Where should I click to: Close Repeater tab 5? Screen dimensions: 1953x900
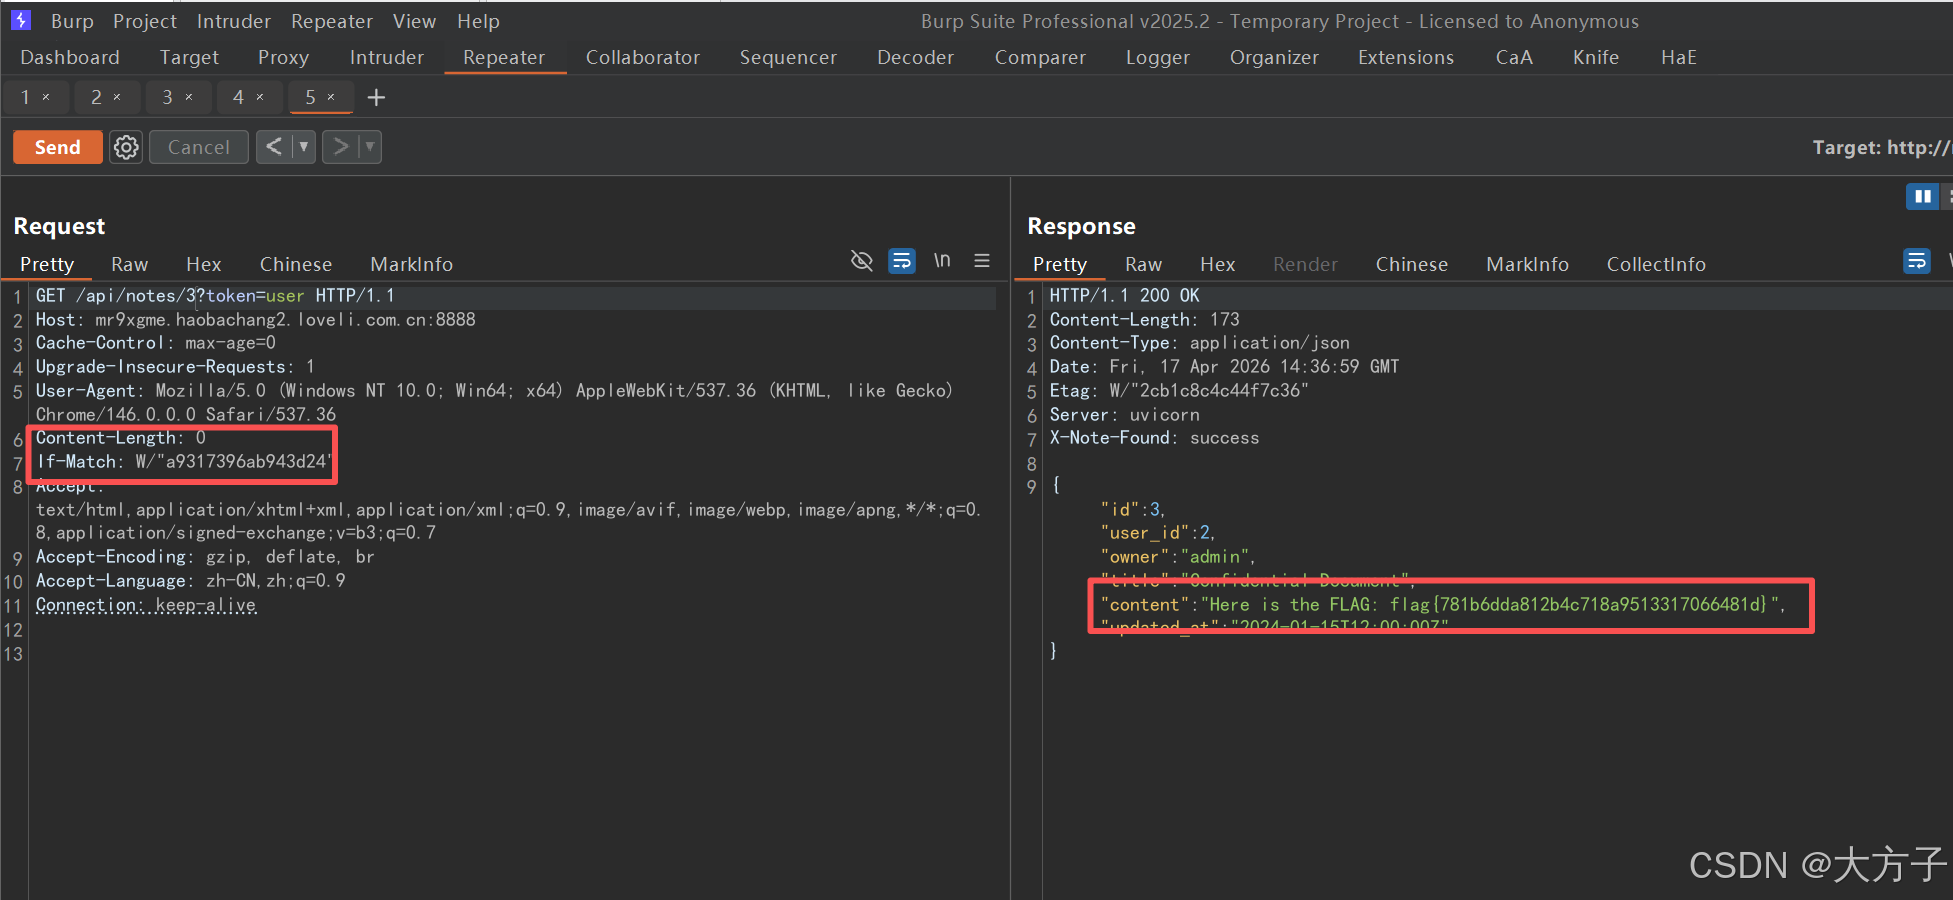click(x=331, y=97)
